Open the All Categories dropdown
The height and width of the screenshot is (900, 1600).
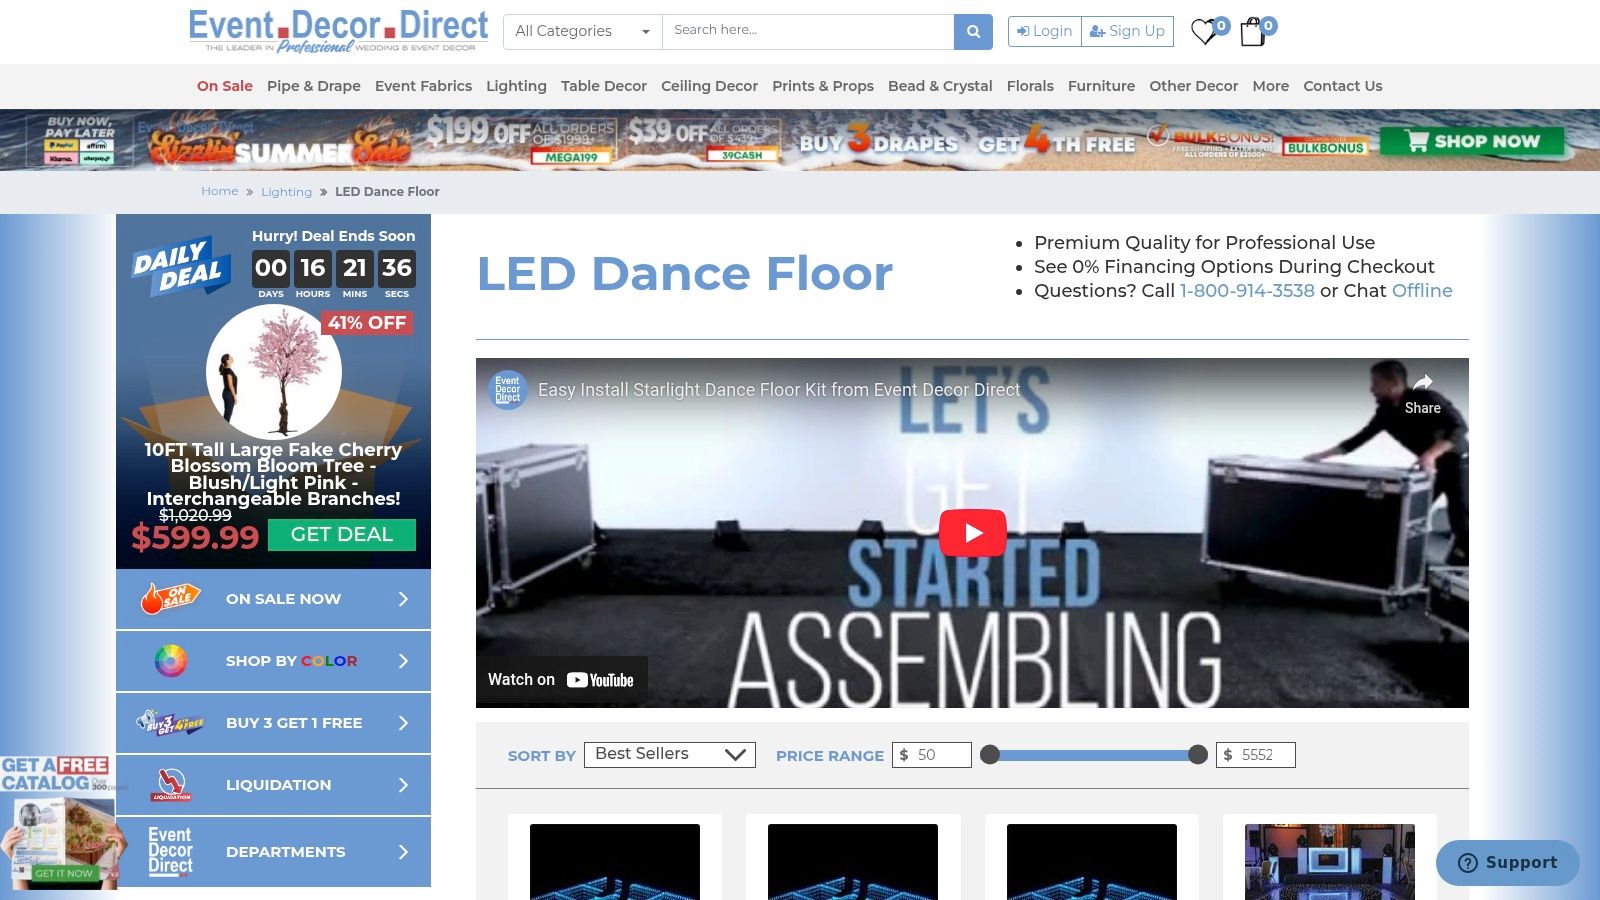pyautogui.click(x=583, y=31)
